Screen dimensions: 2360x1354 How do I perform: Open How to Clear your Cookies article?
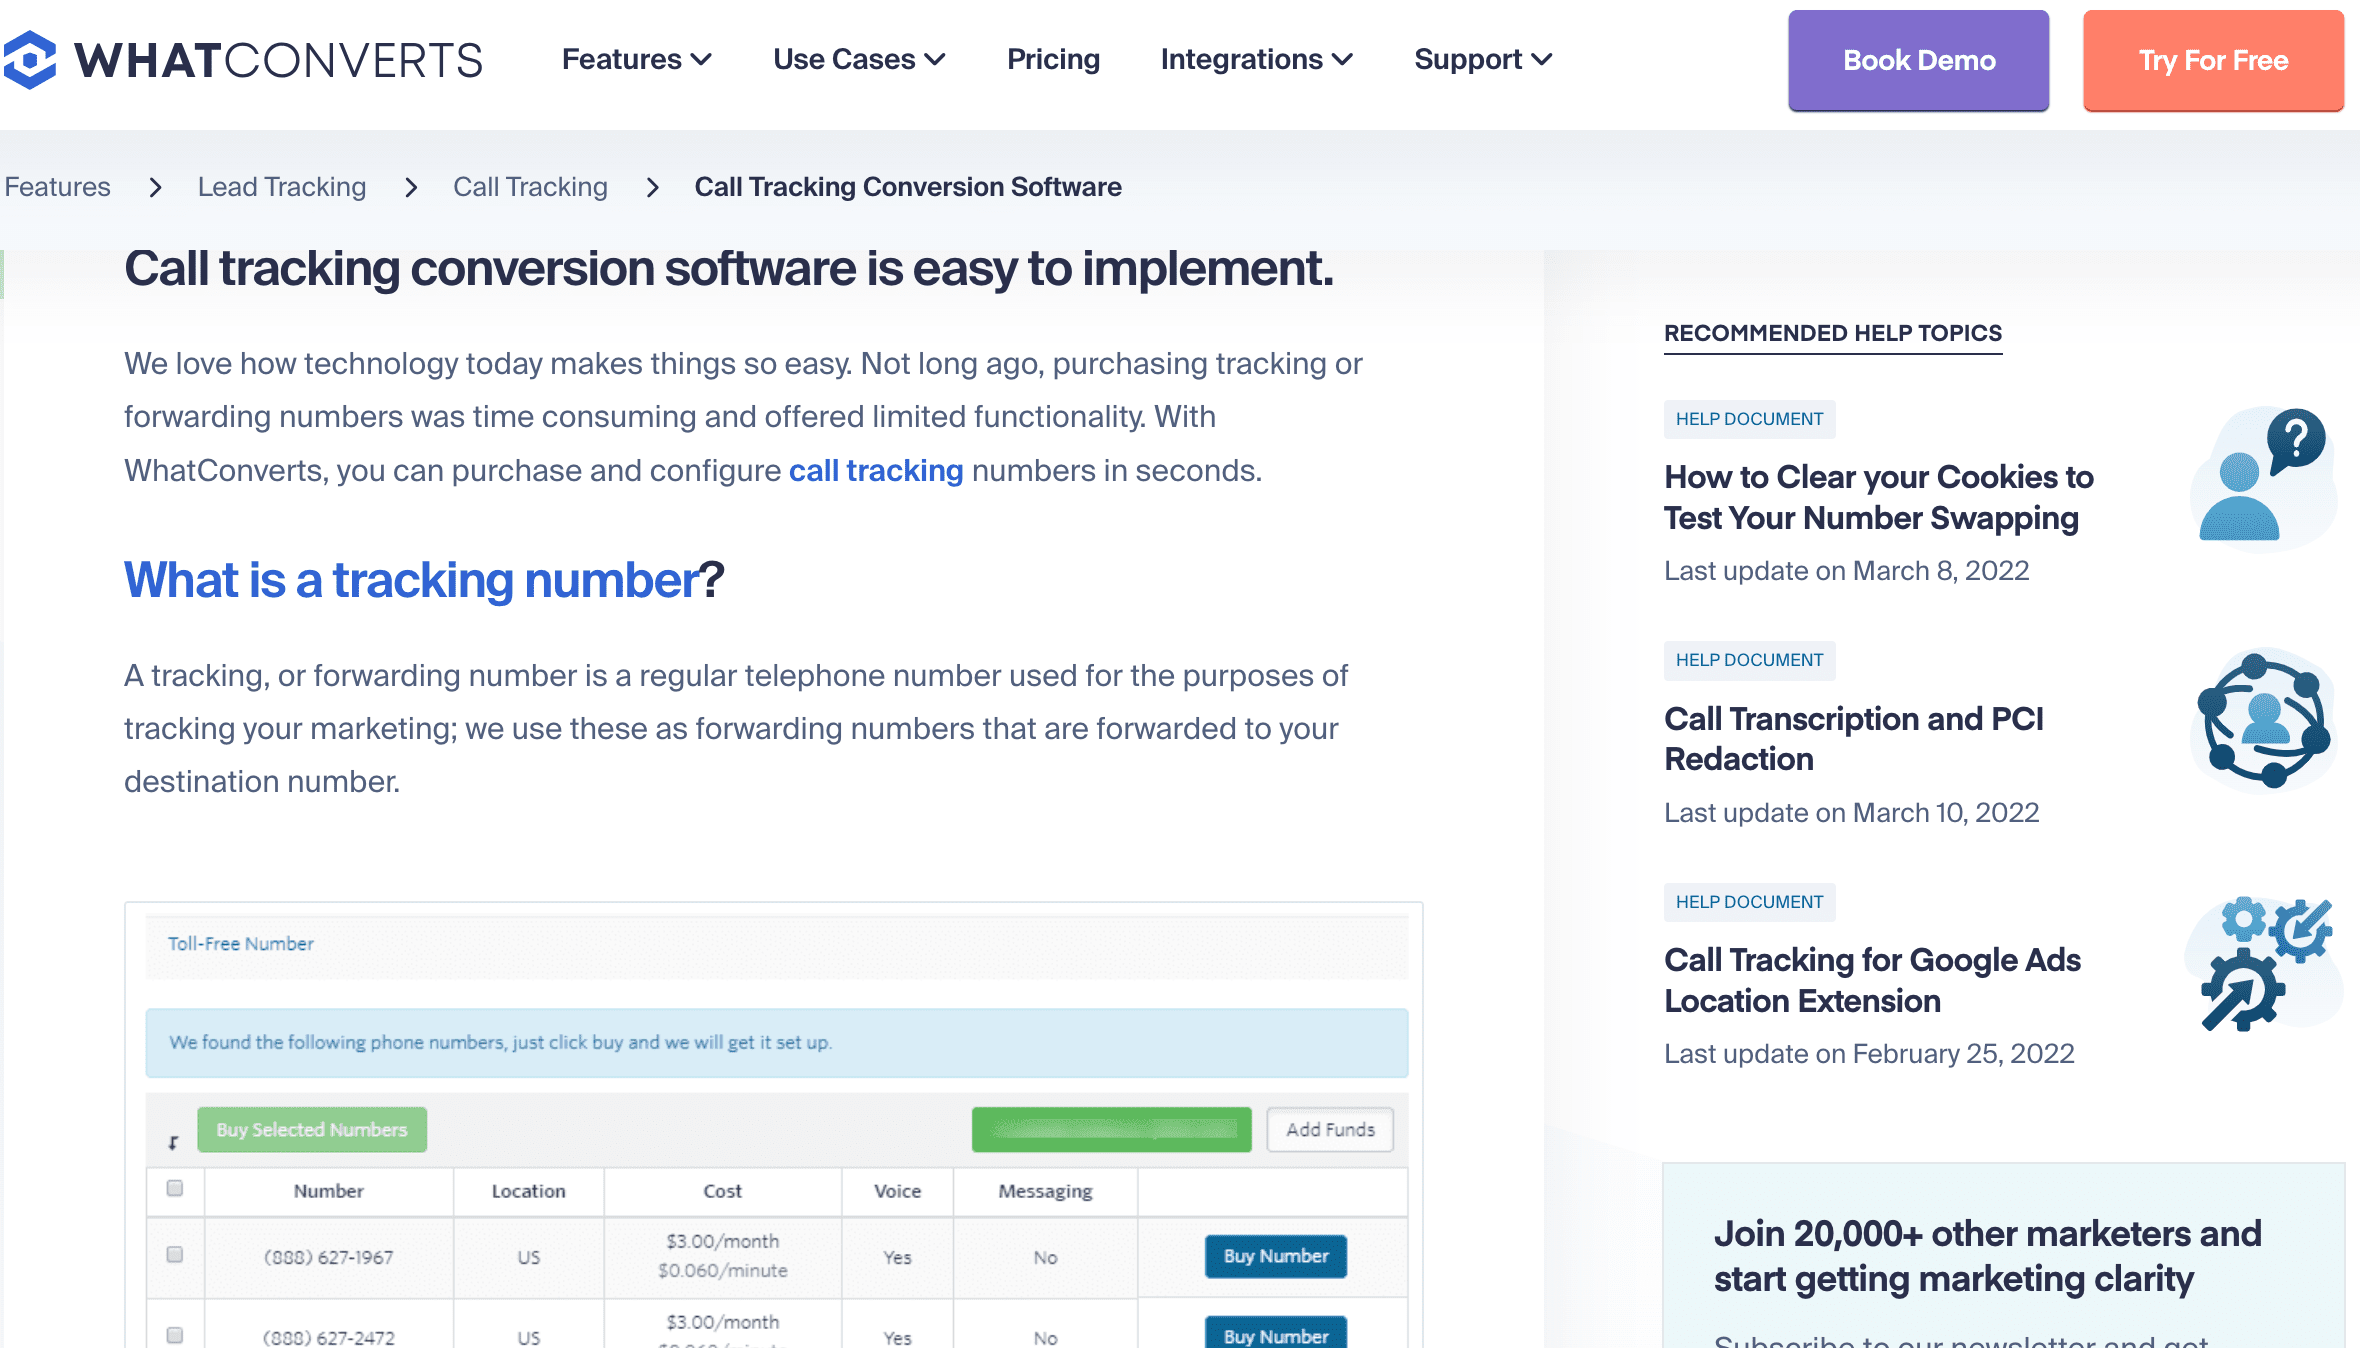point(1878,497)
